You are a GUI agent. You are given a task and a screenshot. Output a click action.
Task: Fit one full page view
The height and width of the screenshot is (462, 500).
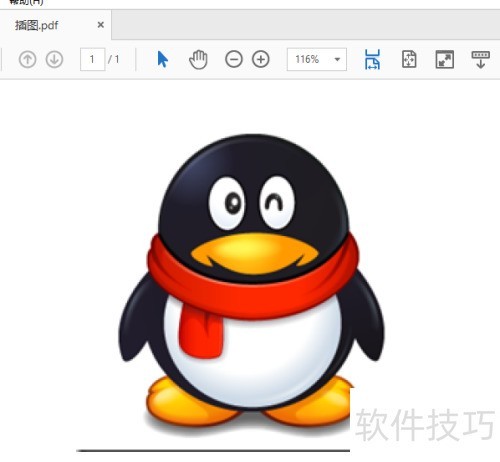click(x=409, y=60)
